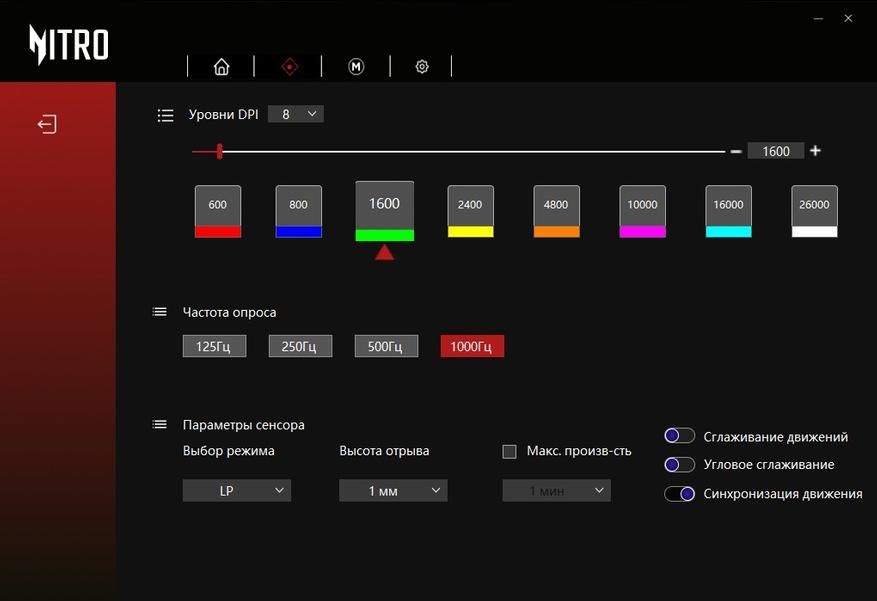The image size is (877, 601).
Task: Select the 26000 DPI level
Action: 814,205
